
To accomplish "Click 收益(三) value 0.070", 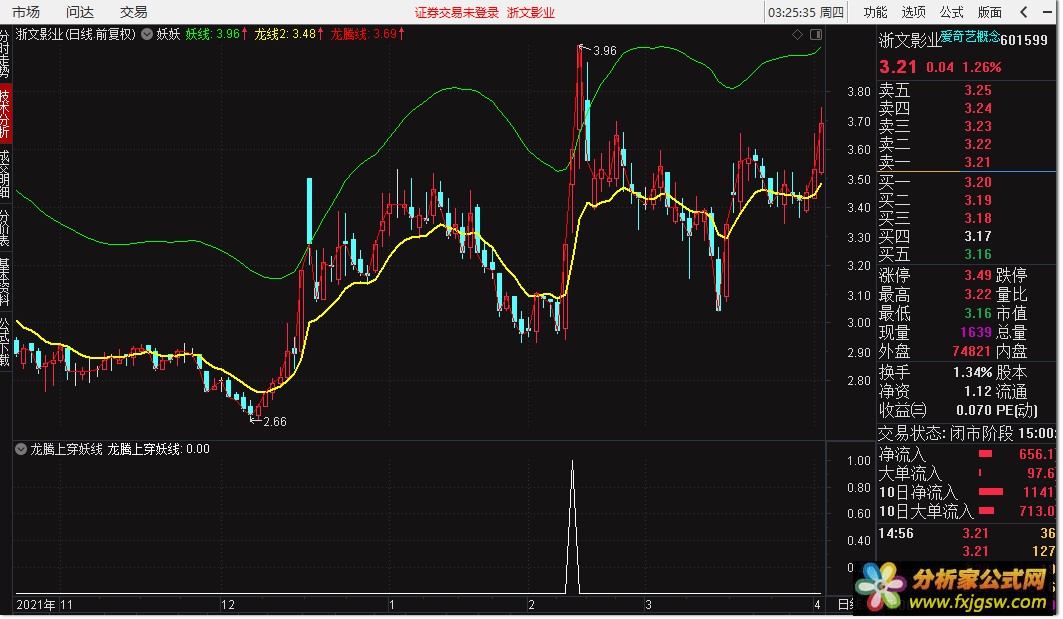I will [974, 410].
